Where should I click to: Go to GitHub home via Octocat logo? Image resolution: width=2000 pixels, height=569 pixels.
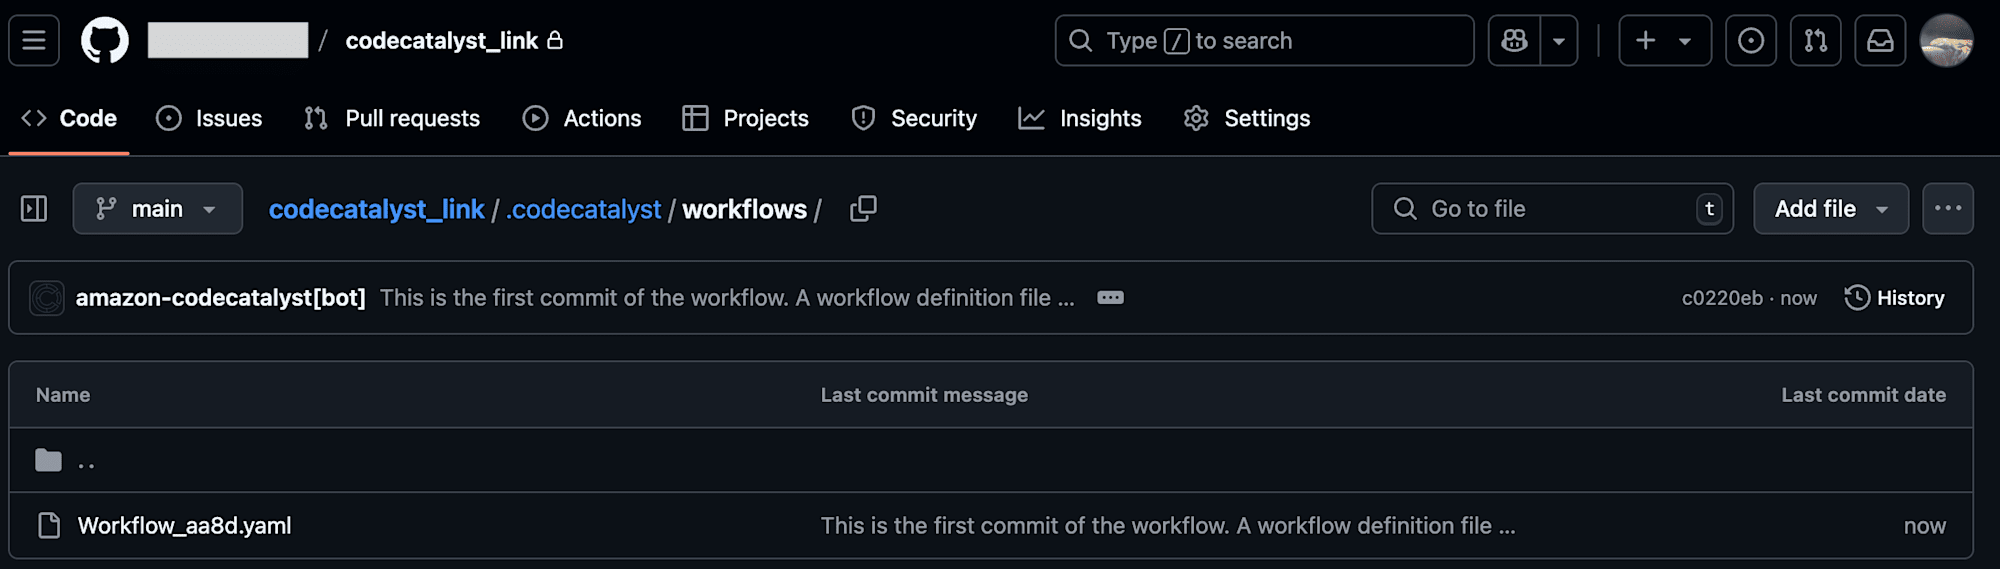click(x=105, y=41)
